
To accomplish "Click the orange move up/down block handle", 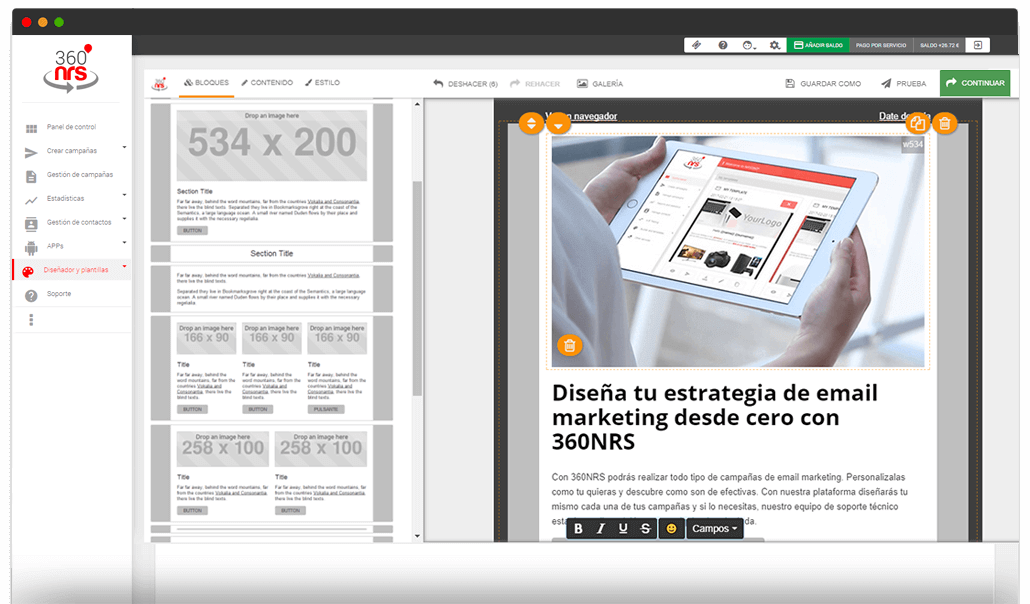I will [x=532, y=124].
